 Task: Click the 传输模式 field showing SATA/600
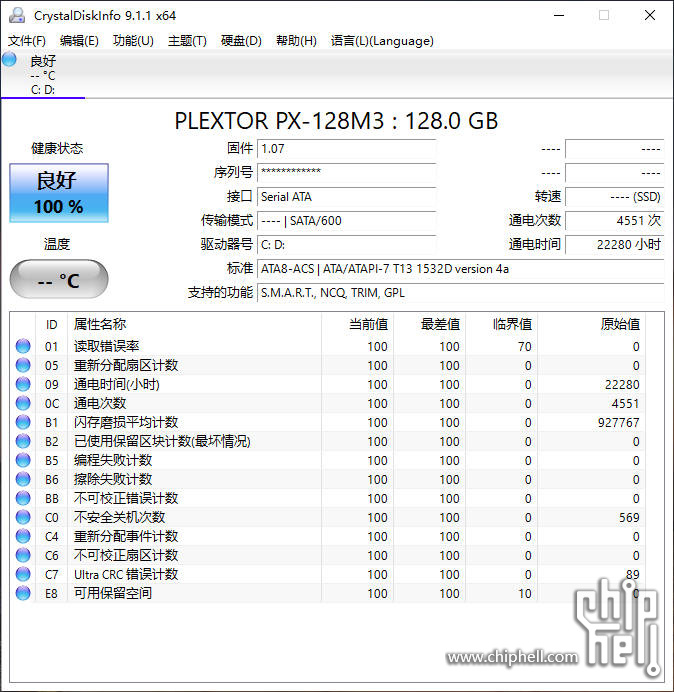(346, 220)
